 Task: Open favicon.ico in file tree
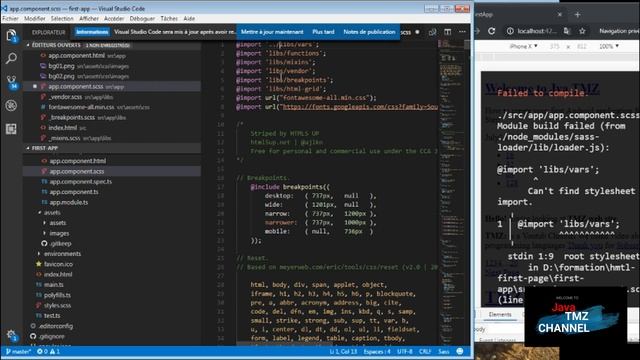point(58,264)
